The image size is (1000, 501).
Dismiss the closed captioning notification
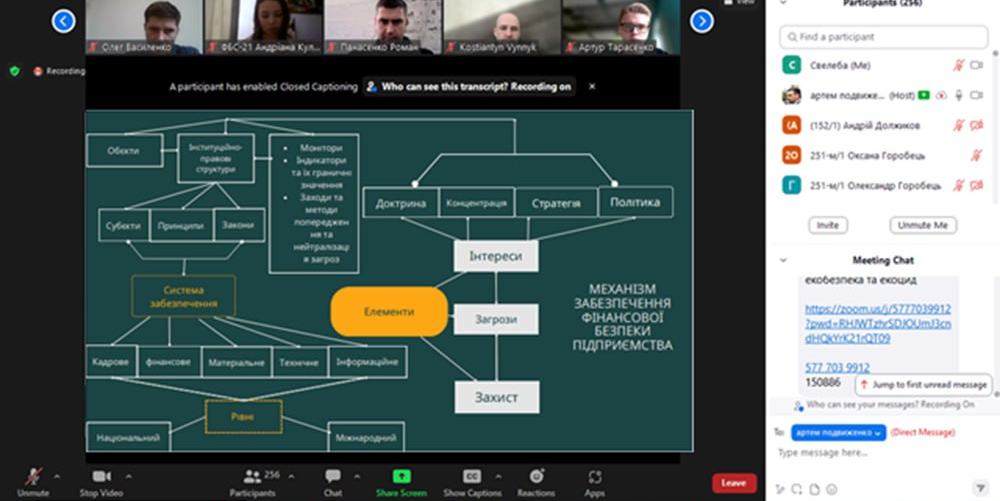click(592, 86)
